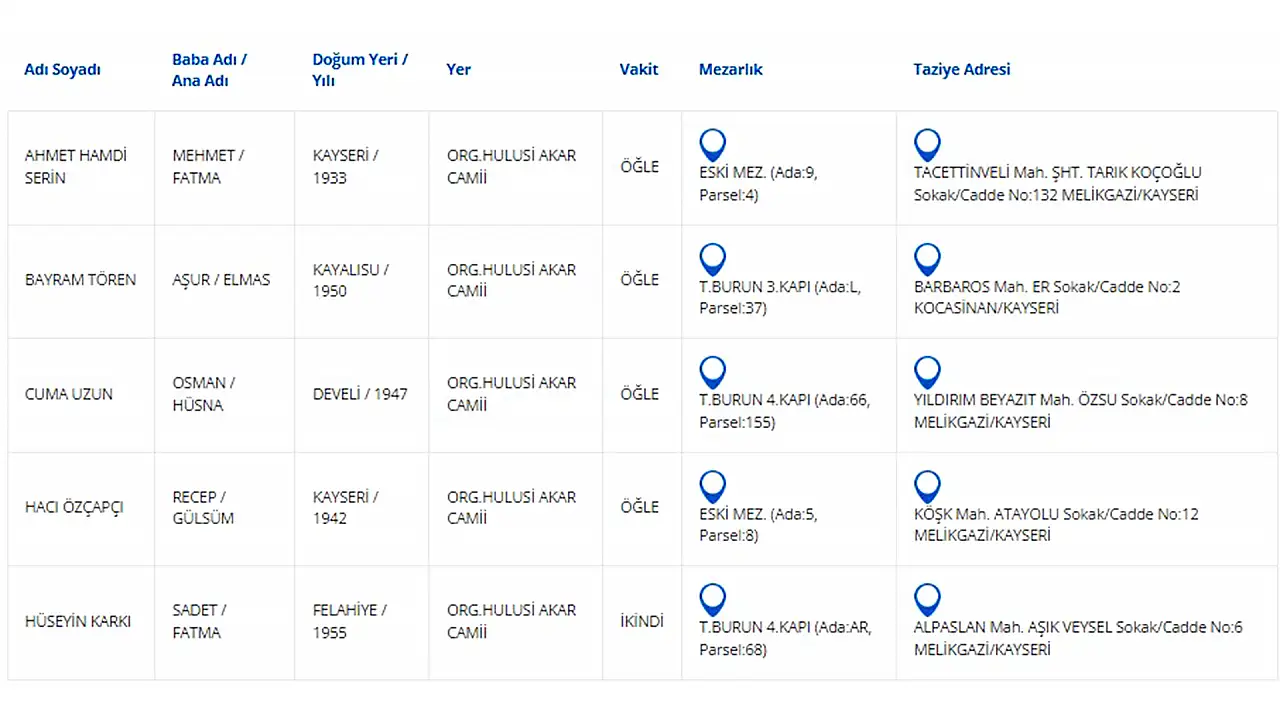
Task: Open the condolence address pin for Ahmet Hamdi Serin
Action: coord(927,145)
